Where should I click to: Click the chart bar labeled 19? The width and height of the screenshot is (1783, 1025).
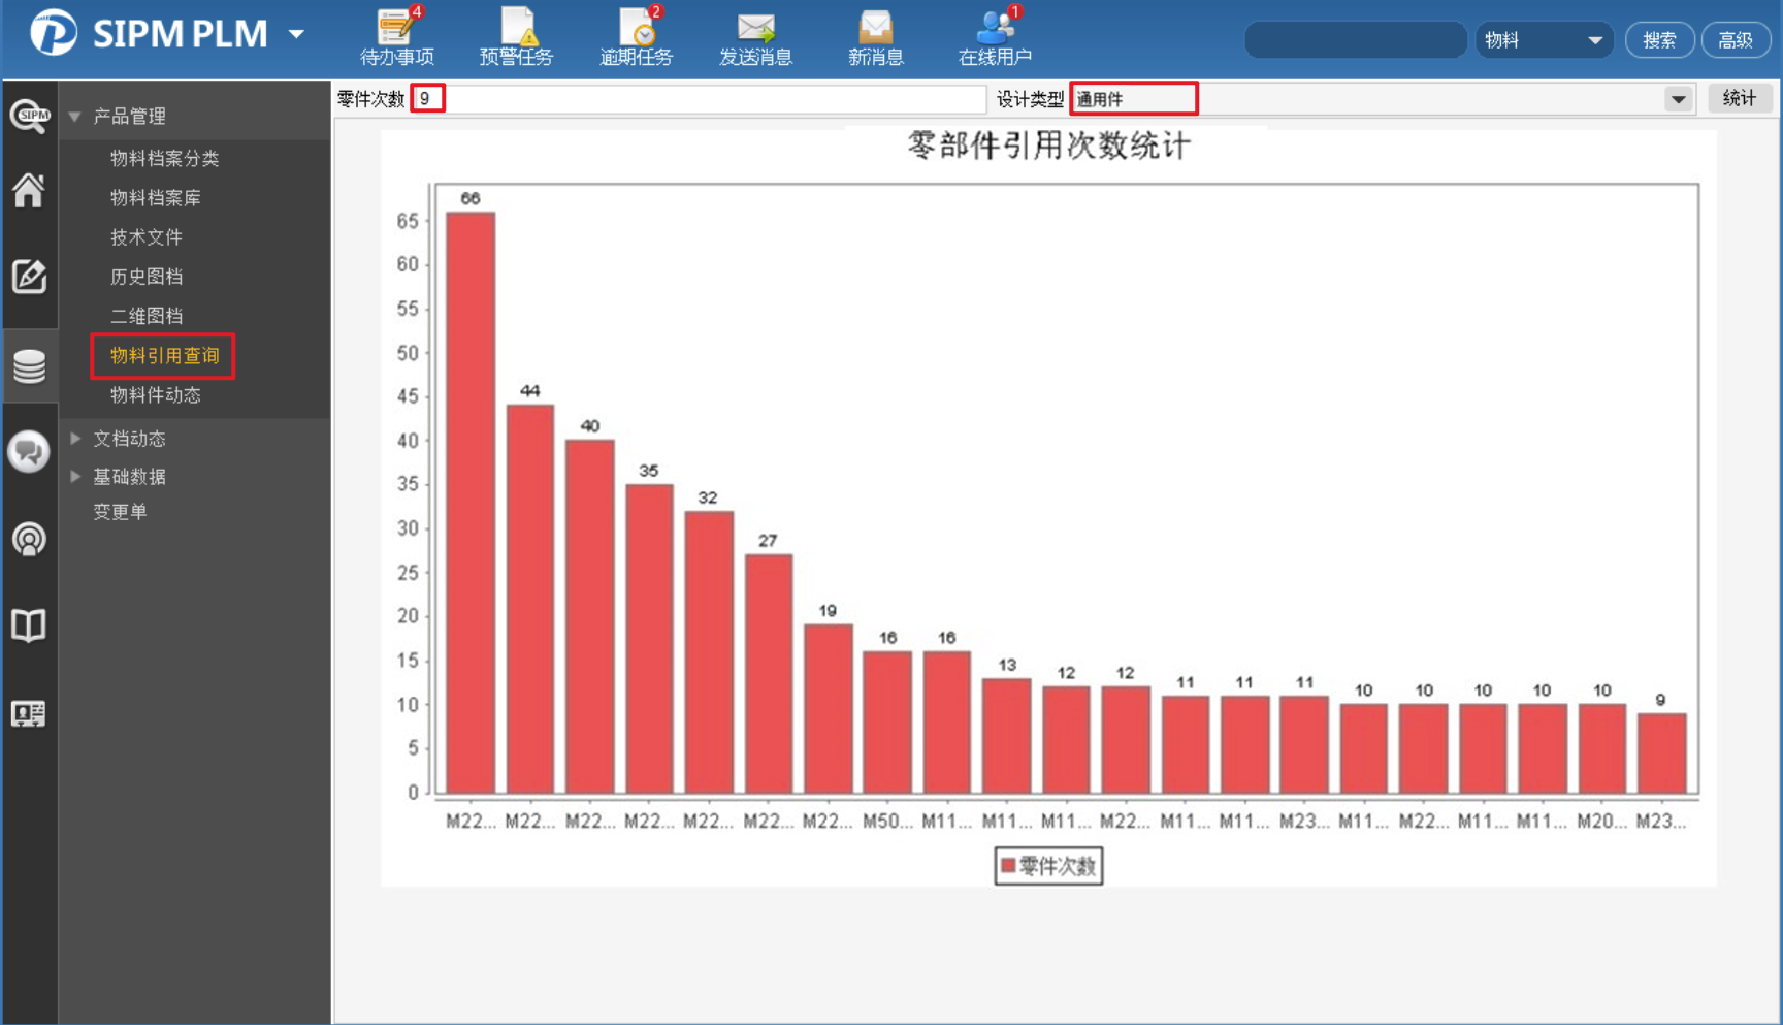click(x=828, y=710)
